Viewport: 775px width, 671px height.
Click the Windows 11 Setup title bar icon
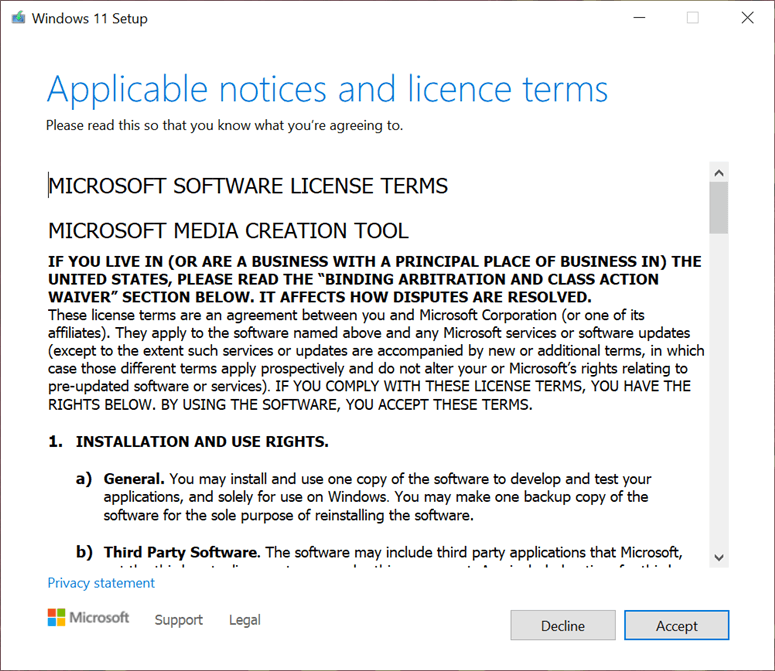point(18,18)
